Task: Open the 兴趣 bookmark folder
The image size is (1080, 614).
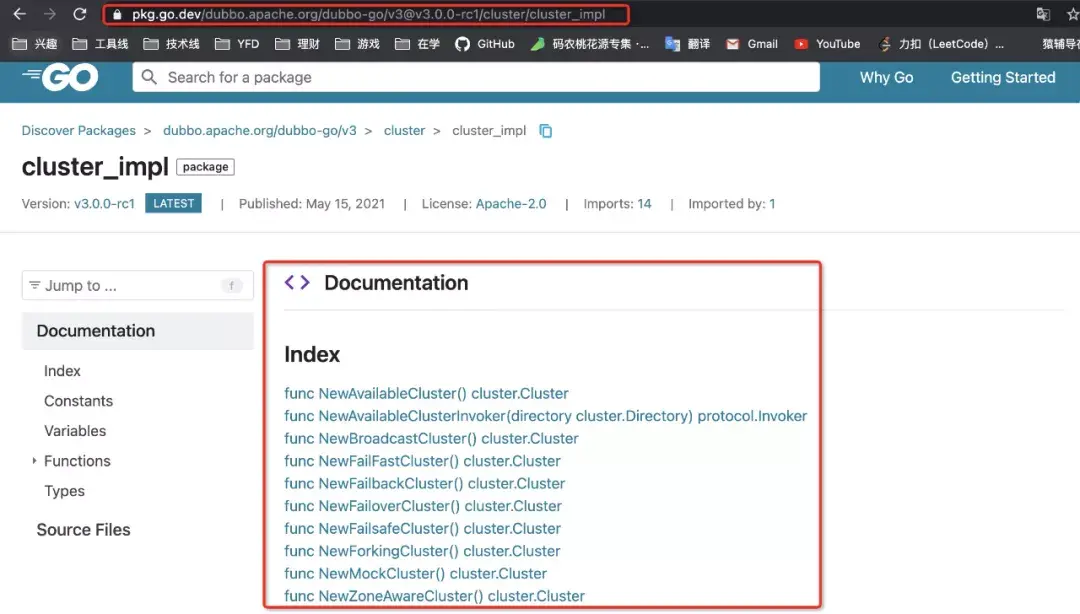Action: point(35,44)
